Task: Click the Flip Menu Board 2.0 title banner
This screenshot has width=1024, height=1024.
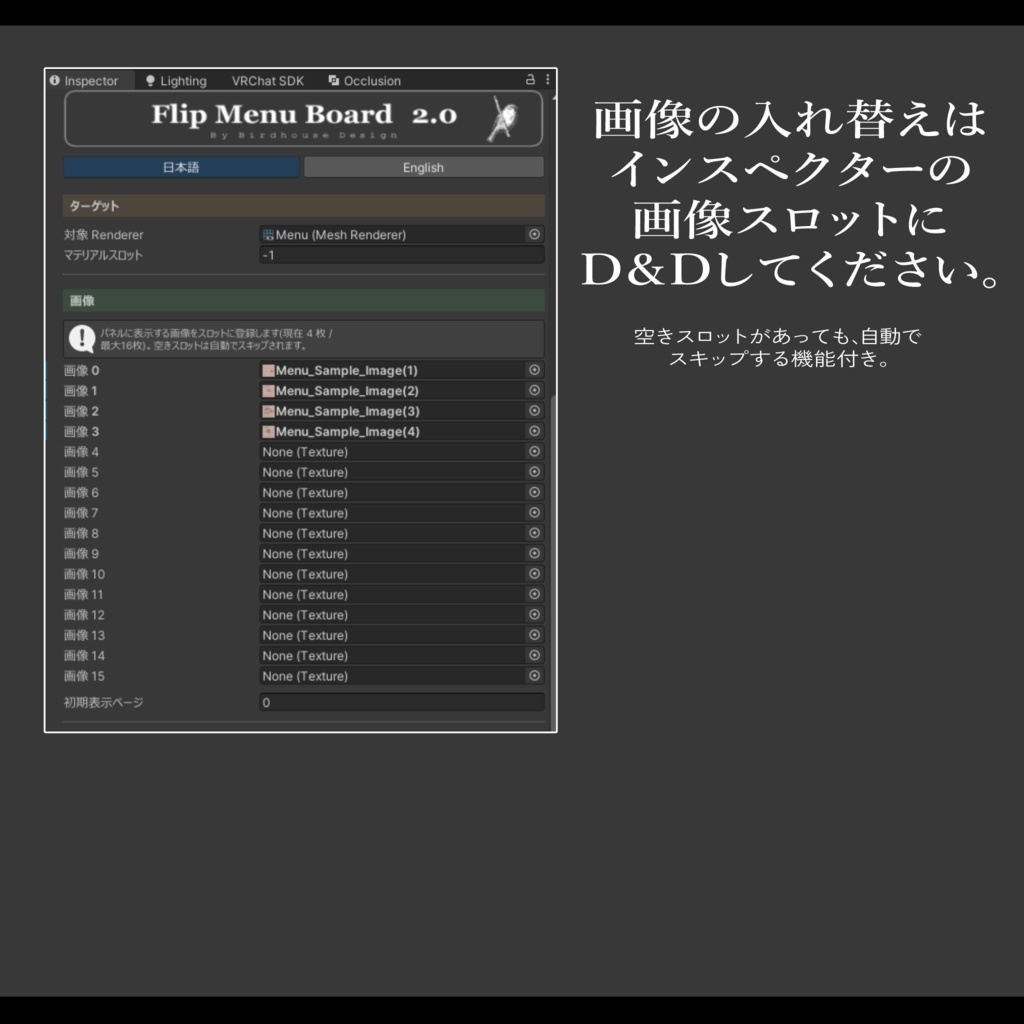Action: 304,118
